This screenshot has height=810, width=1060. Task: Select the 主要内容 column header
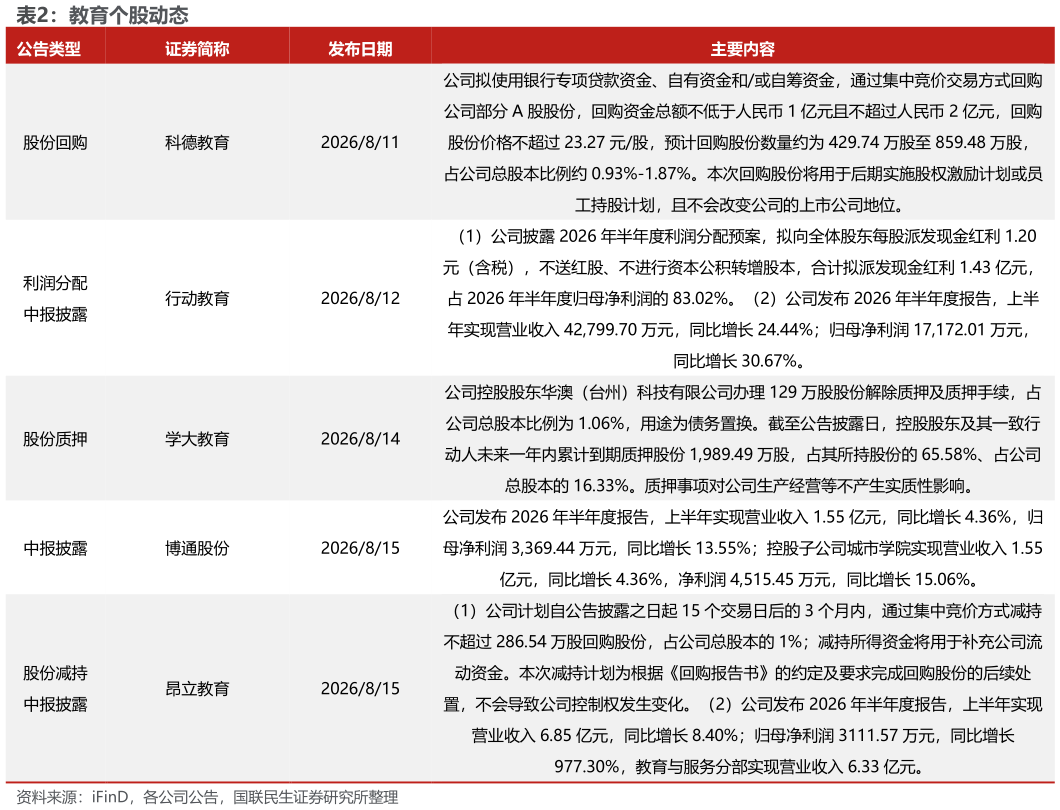743,49
